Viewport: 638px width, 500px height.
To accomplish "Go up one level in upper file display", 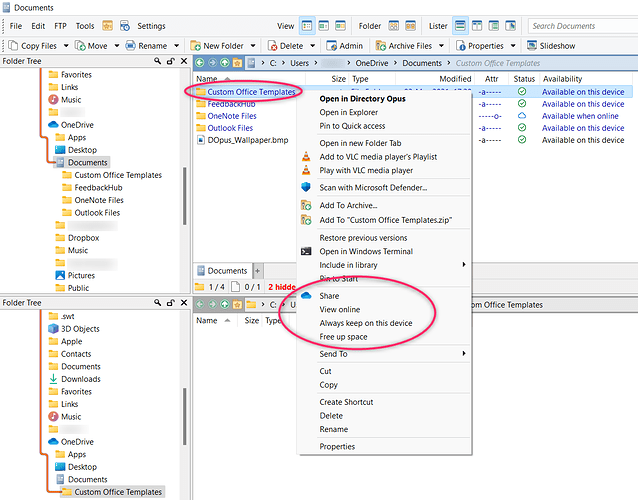I will (x=225, y=63).
